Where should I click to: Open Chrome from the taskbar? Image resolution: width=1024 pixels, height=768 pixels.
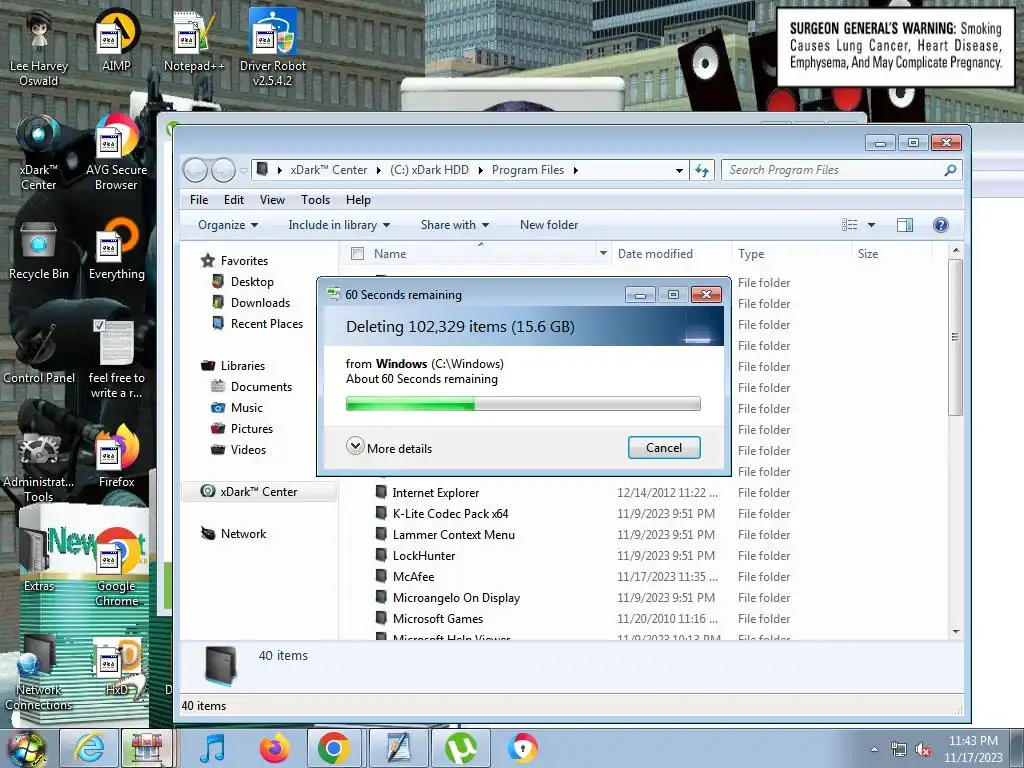coord(334,748)
